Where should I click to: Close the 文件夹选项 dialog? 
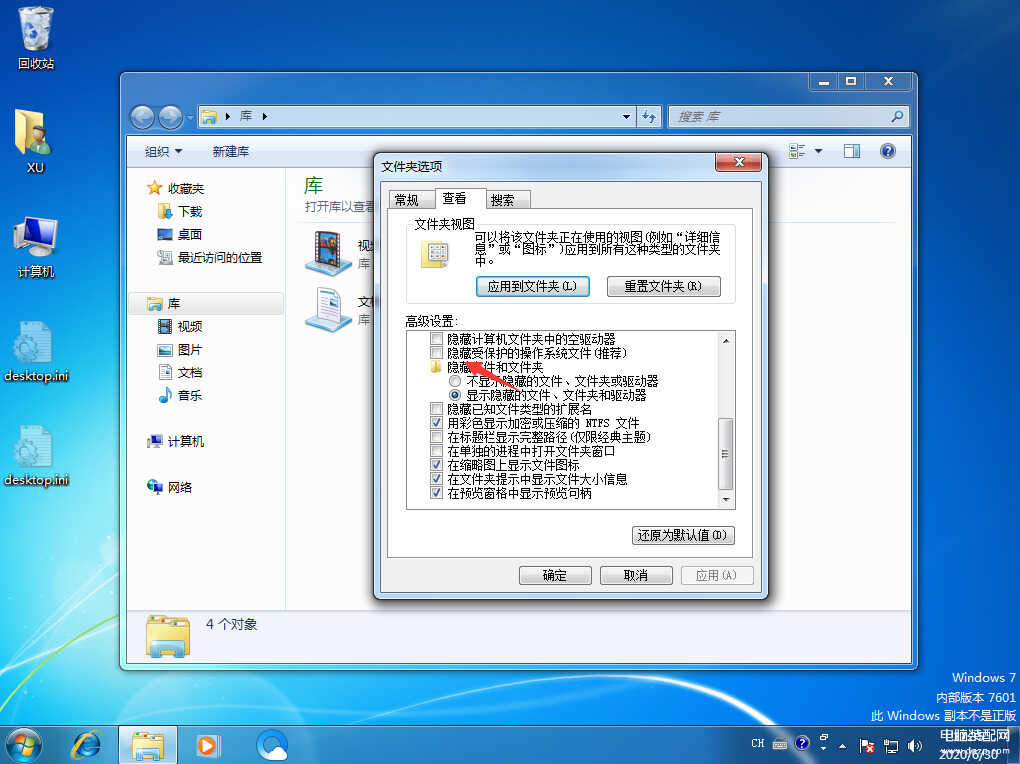click(738, 162)
